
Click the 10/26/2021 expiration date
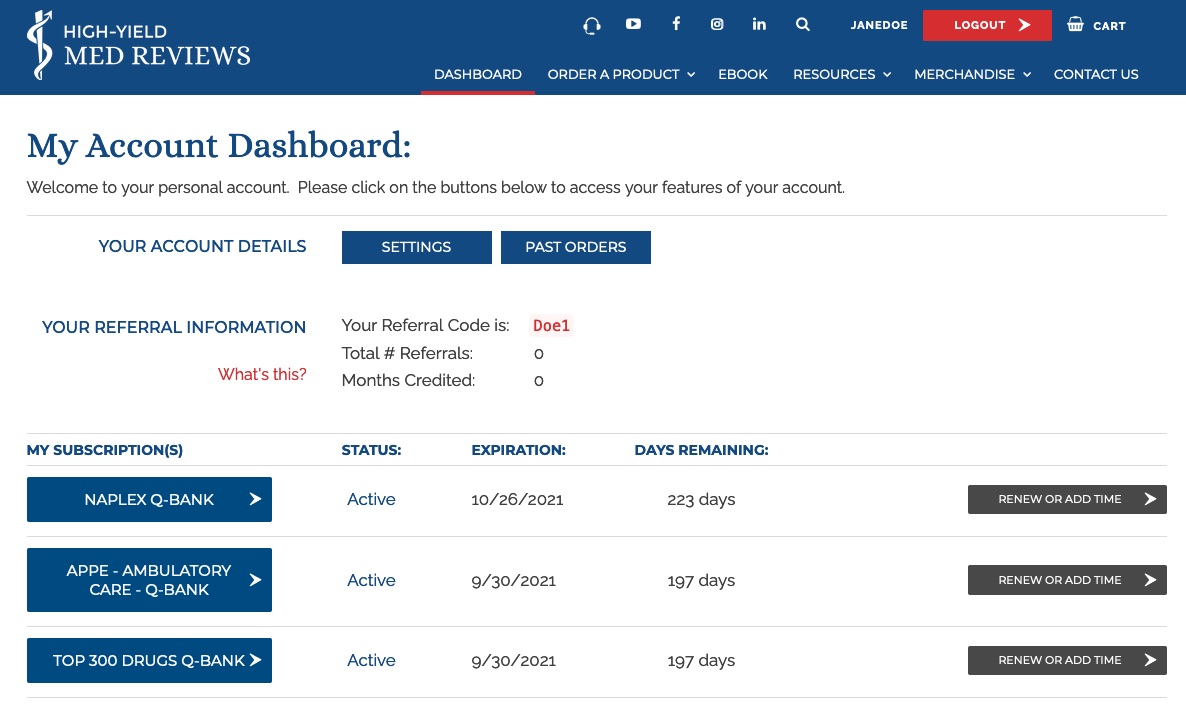click(517, 500)
